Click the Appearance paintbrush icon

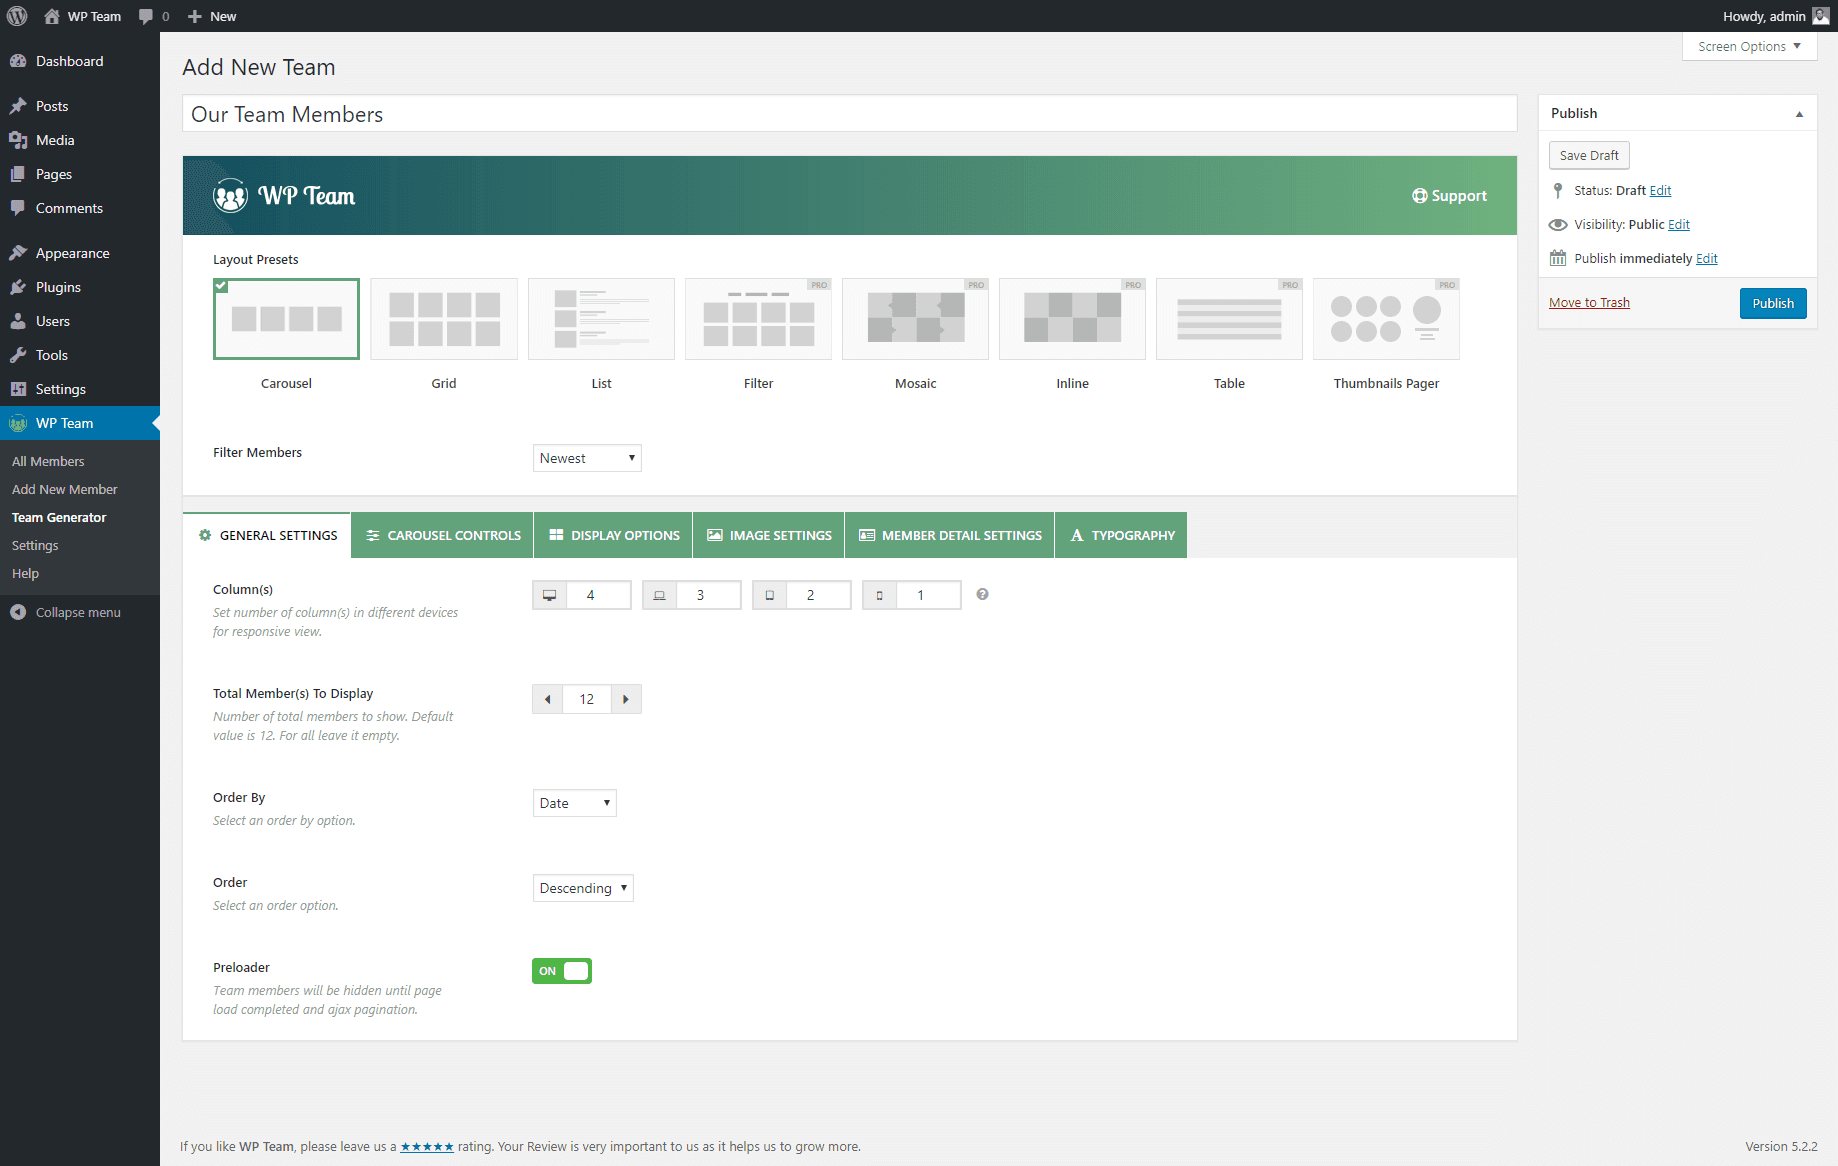pos(18,253)
